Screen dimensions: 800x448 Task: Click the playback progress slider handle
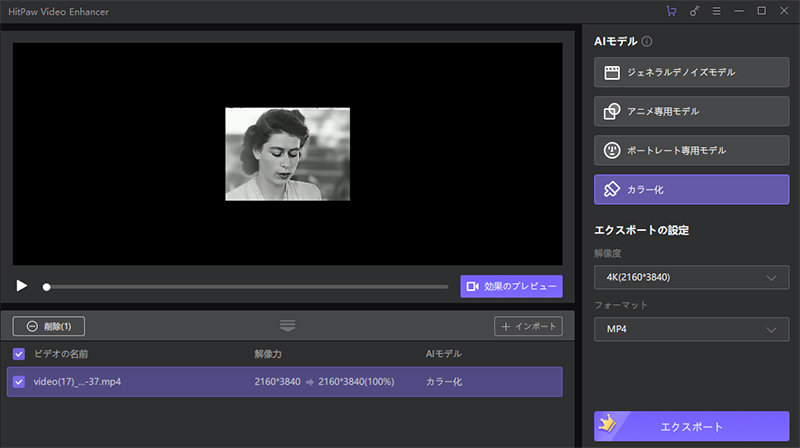[46, 287]
